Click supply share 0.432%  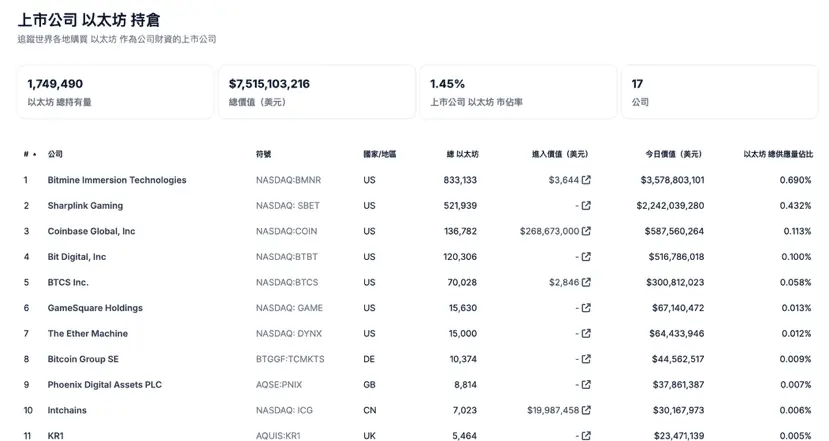coord(795,206)
